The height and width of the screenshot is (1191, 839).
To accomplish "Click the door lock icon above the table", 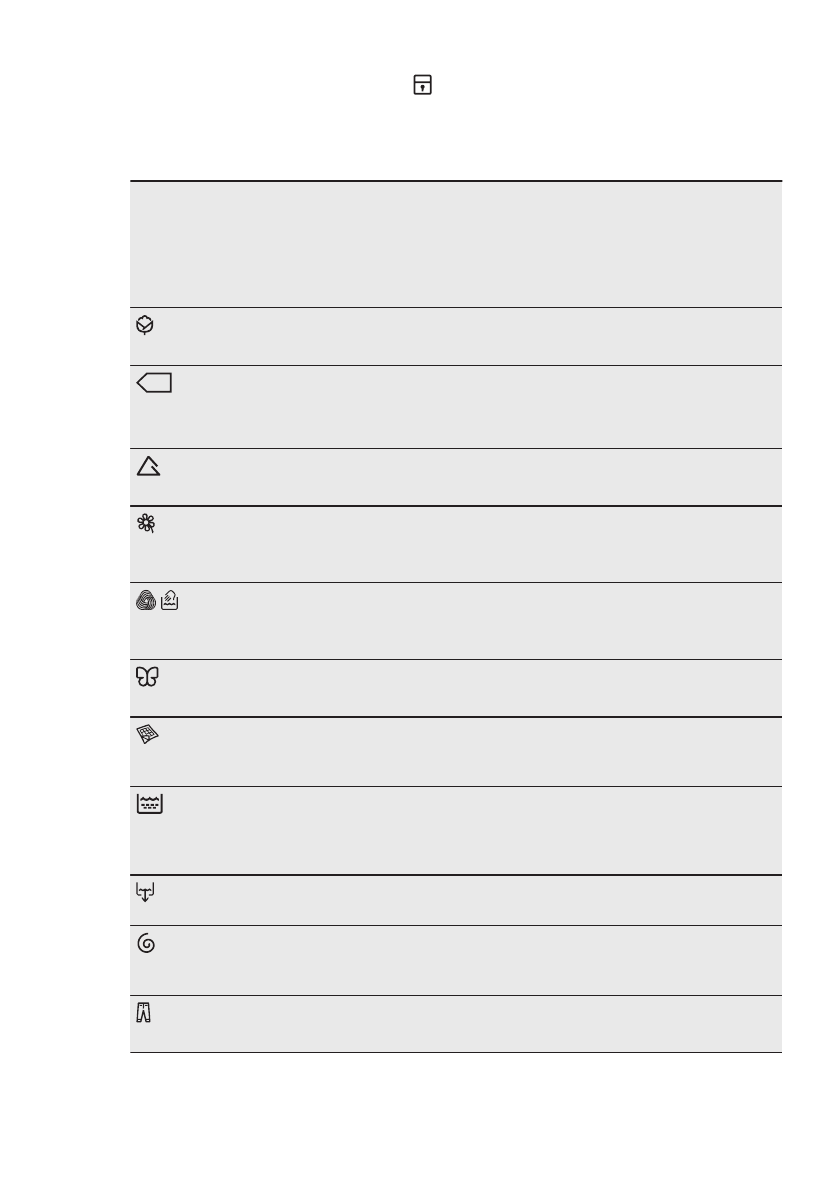I will tap(423, 87).
